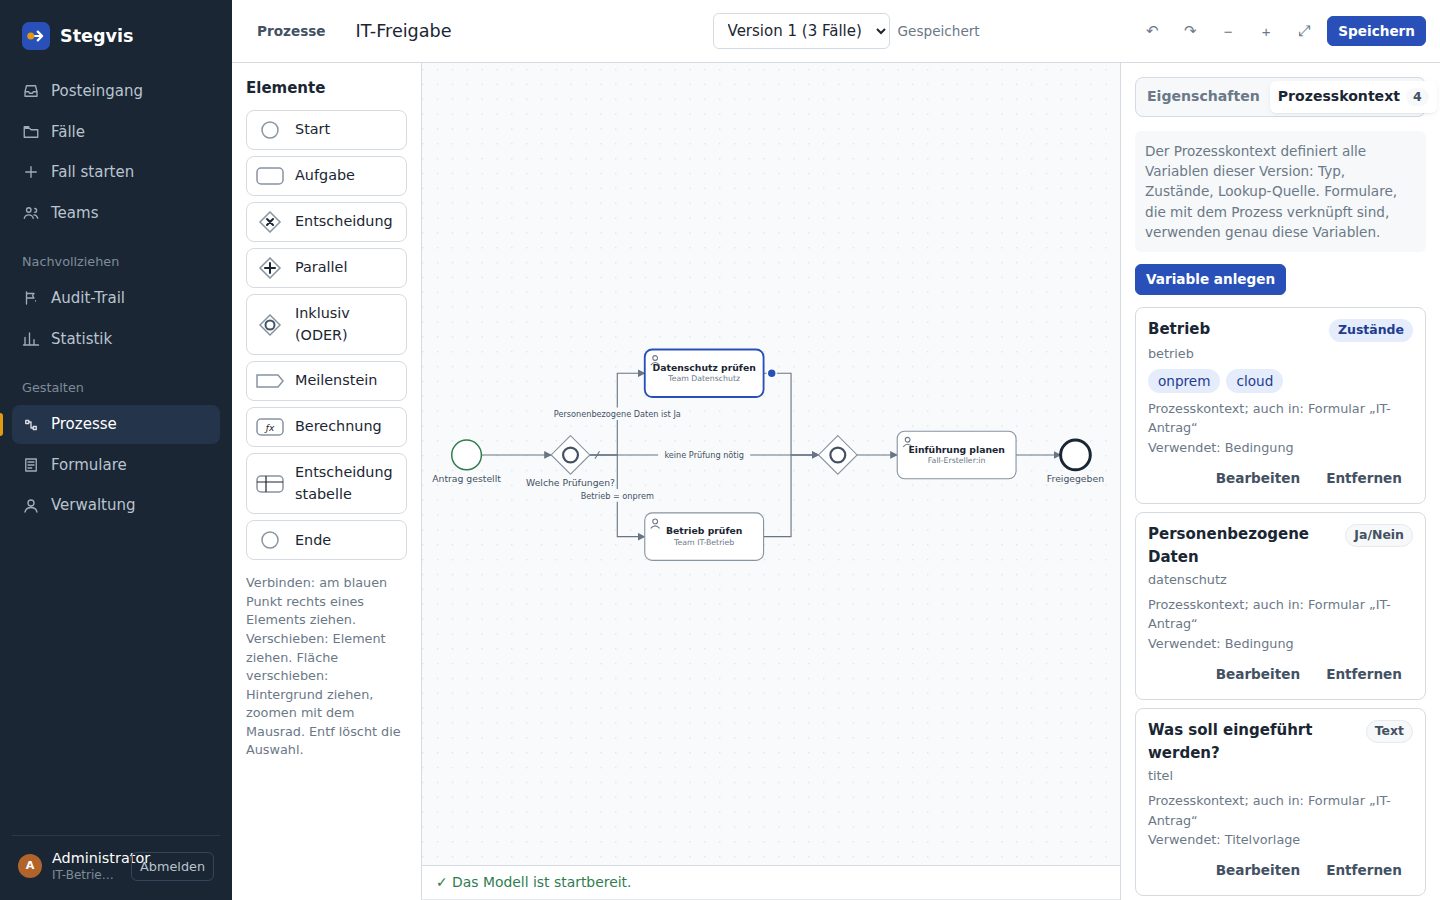
Task: Open the Version 1 (3 Fälle) dropdown
Action: (x=801, y=31)
